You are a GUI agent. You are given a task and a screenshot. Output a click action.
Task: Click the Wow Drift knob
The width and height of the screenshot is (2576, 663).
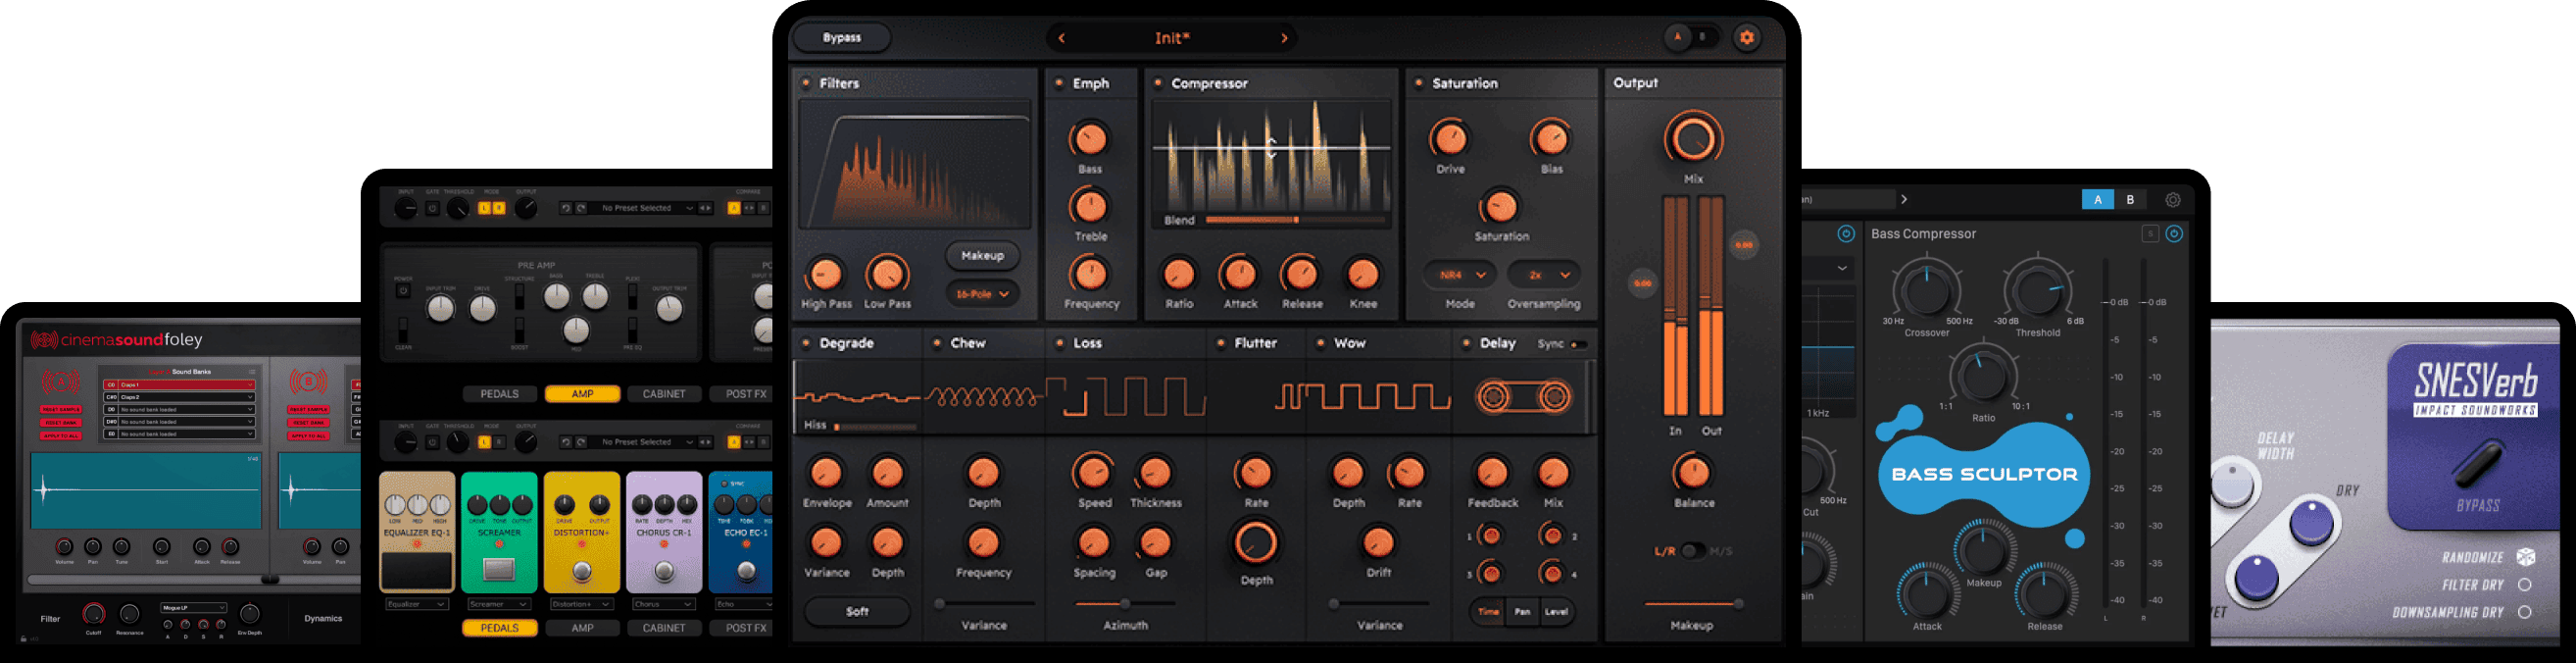point(1378,542)
